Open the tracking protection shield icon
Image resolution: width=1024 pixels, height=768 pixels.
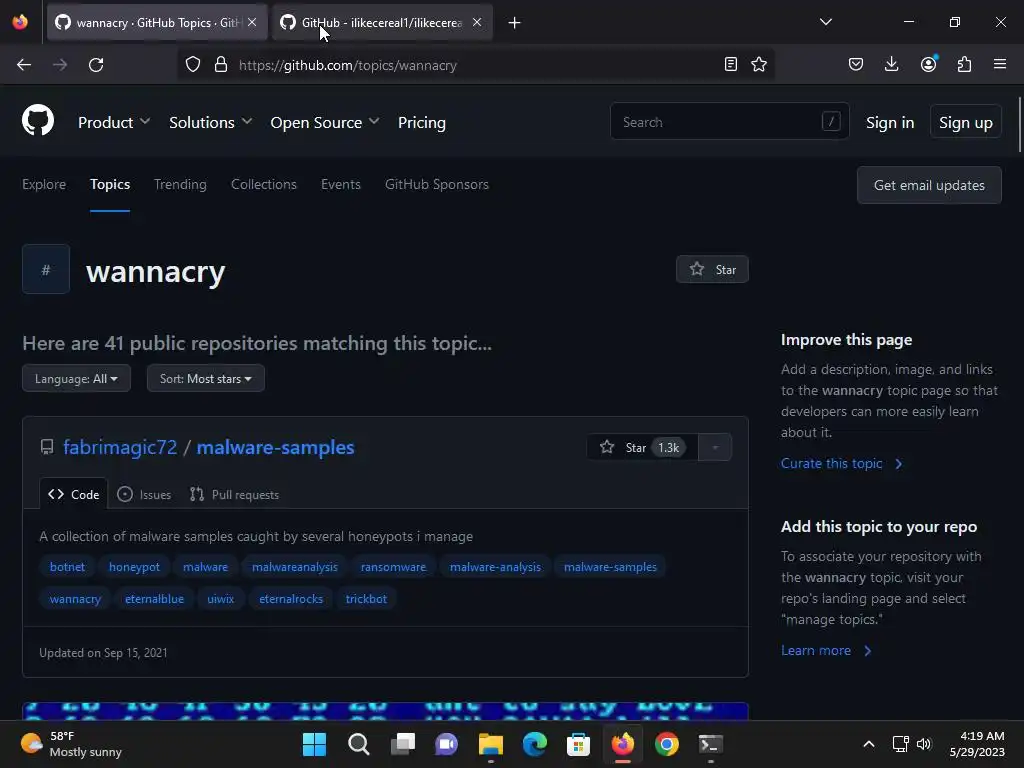193,65
